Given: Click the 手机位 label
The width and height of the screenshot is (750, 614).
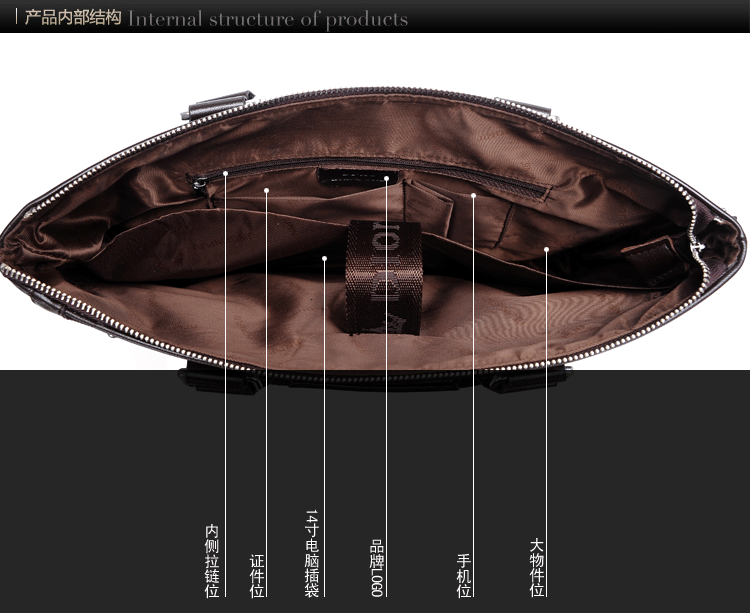Looking at the screenshot, I should click(x=464, y=576).
